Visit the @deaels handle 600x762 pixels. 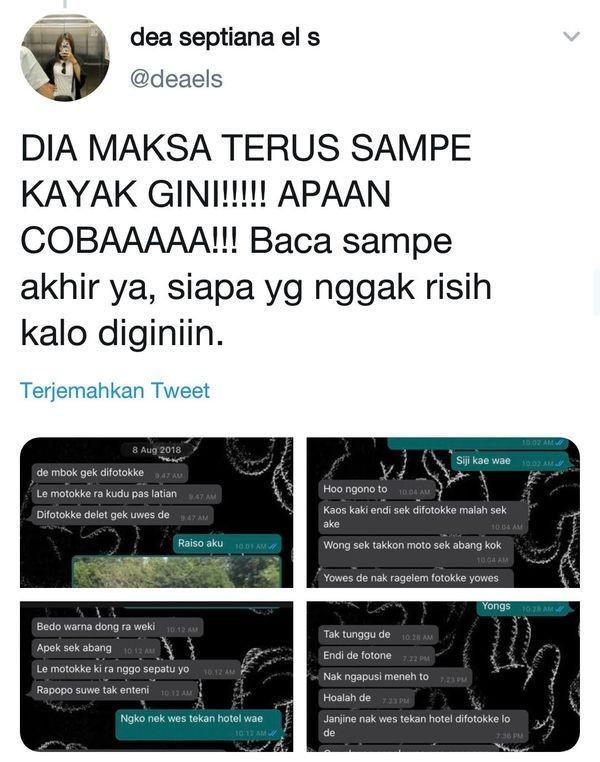point(176,79)
